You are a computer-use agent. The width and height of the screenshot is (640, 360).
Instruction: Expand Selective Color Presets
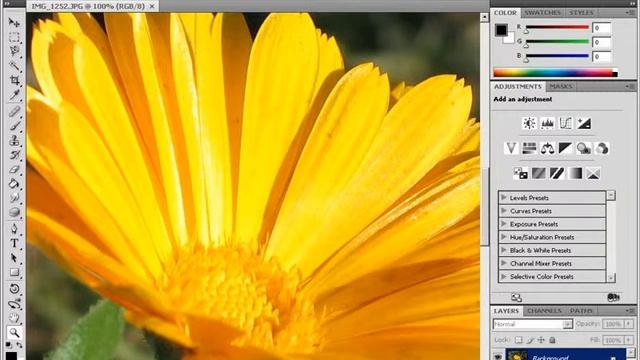504,276
